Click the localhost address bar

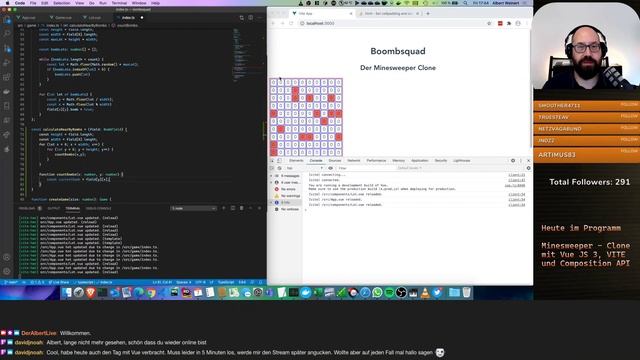[x=392, y=23]
